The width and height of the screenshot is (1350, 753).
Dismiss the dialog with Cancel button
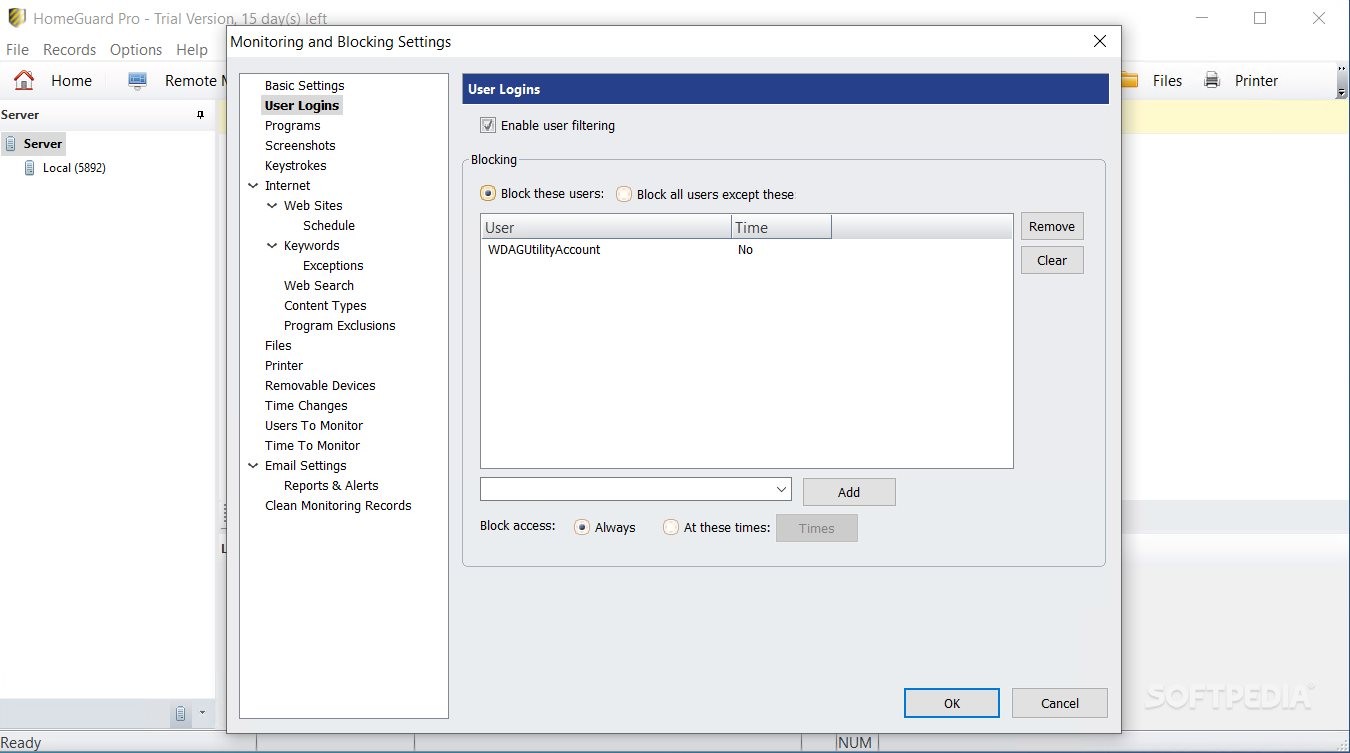1059,703
